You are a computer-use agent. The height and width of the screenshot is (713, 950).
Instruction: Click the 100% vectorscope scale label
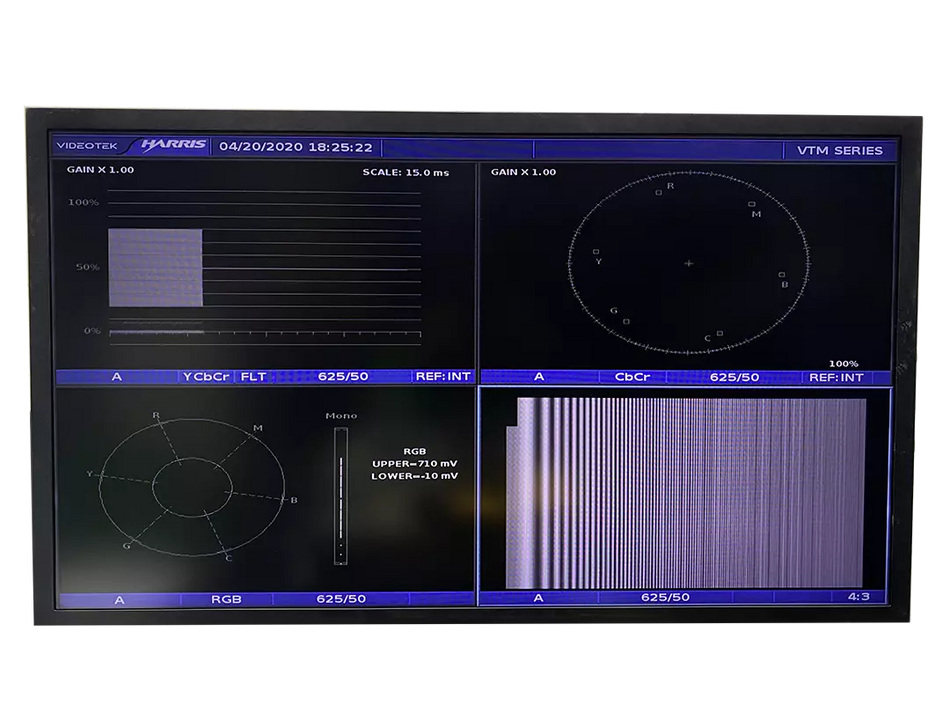click(843, 363)
